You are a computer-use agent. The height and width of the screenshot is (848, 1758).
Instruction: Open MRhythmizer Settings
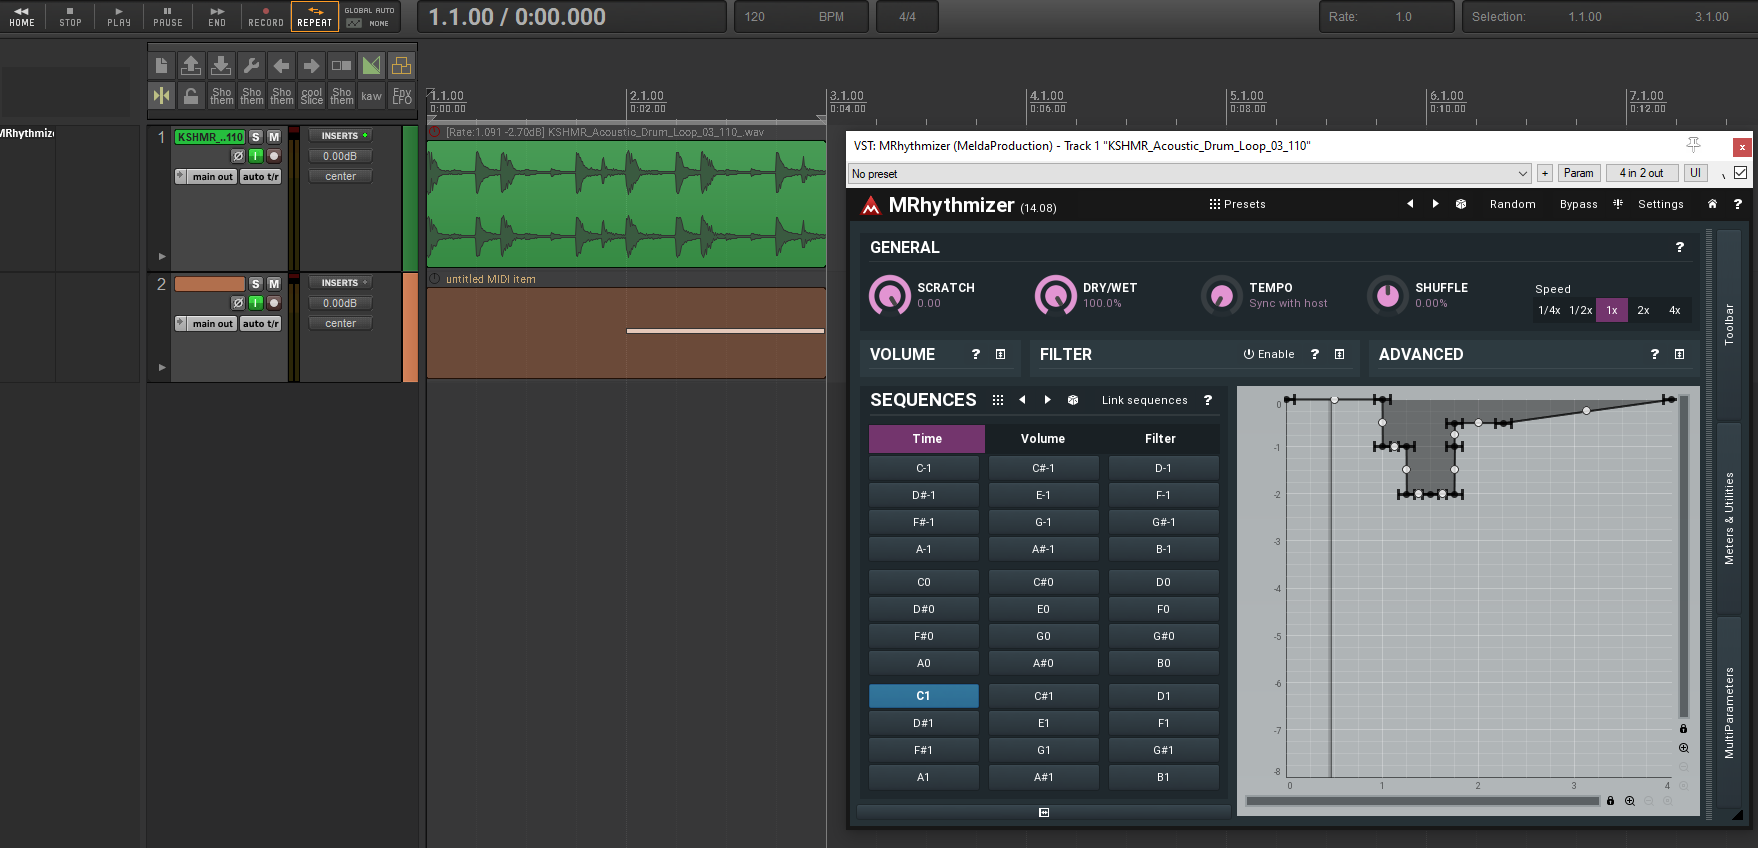point(1660,204)
